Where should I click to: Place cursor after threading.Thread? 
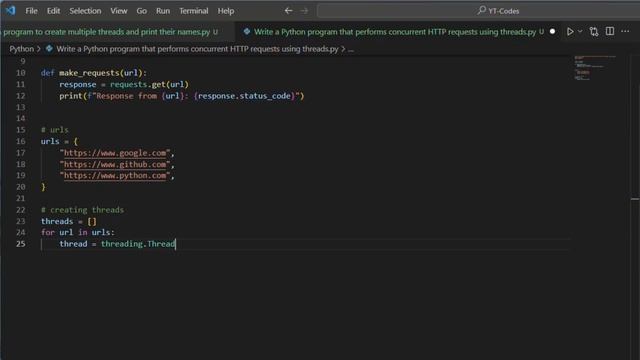[176, 244]
